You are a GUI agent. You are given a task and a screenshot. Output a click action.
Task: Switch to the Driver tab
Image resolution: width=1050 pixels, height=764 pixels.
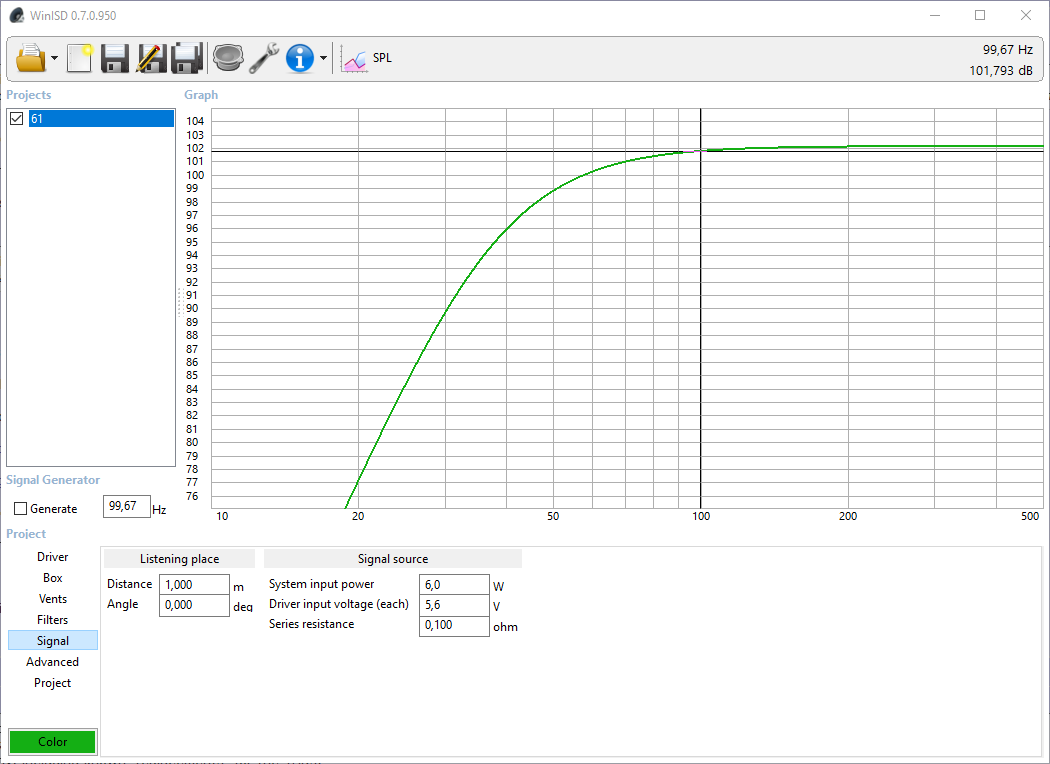[x=52, y=557]
